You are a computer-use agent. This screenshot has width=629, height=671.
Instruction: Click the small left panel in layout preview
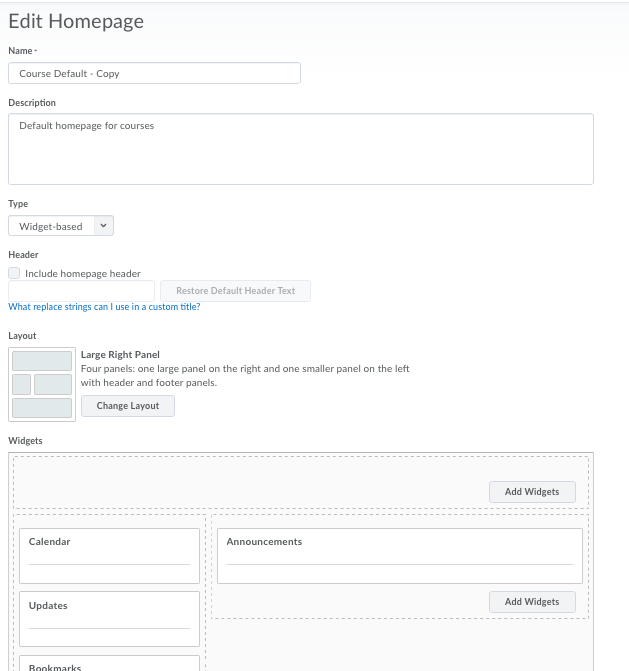[21, 384]
